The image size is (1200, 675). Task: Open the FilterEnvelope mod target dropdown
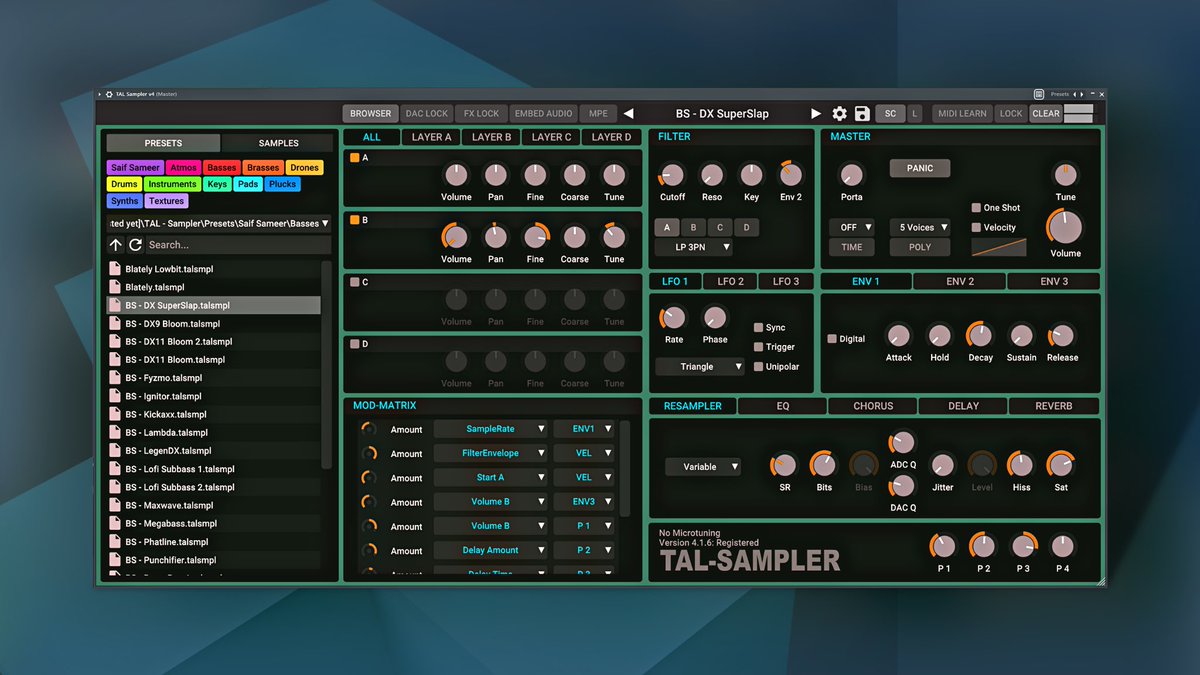click(491, 453)
